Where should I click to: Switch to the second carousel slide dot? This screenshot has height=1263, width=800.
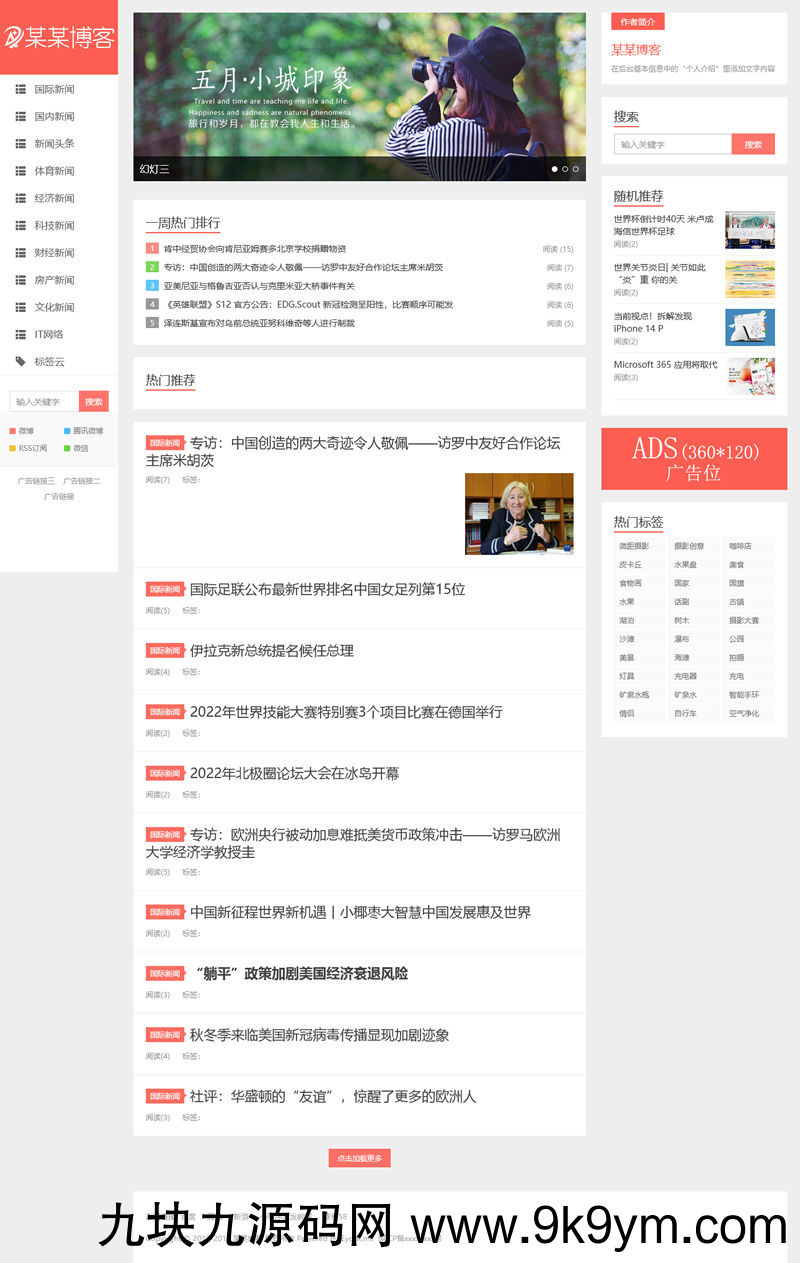point(565,169)
